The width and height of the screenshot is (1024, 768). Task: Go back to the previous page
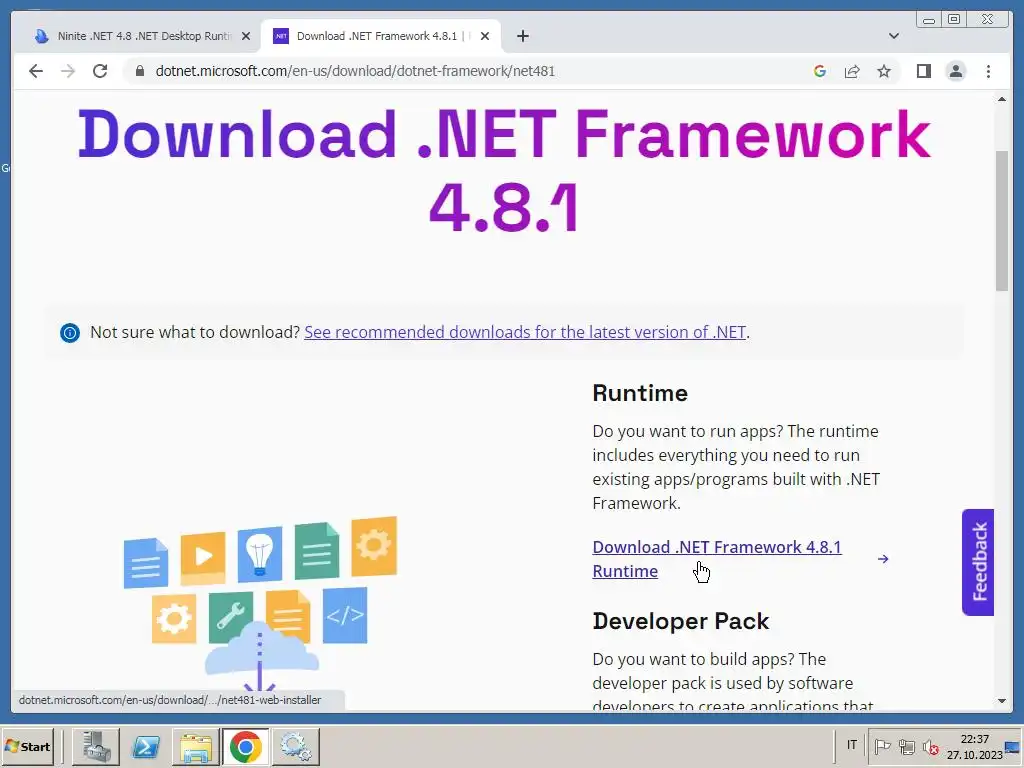(36, 71)
